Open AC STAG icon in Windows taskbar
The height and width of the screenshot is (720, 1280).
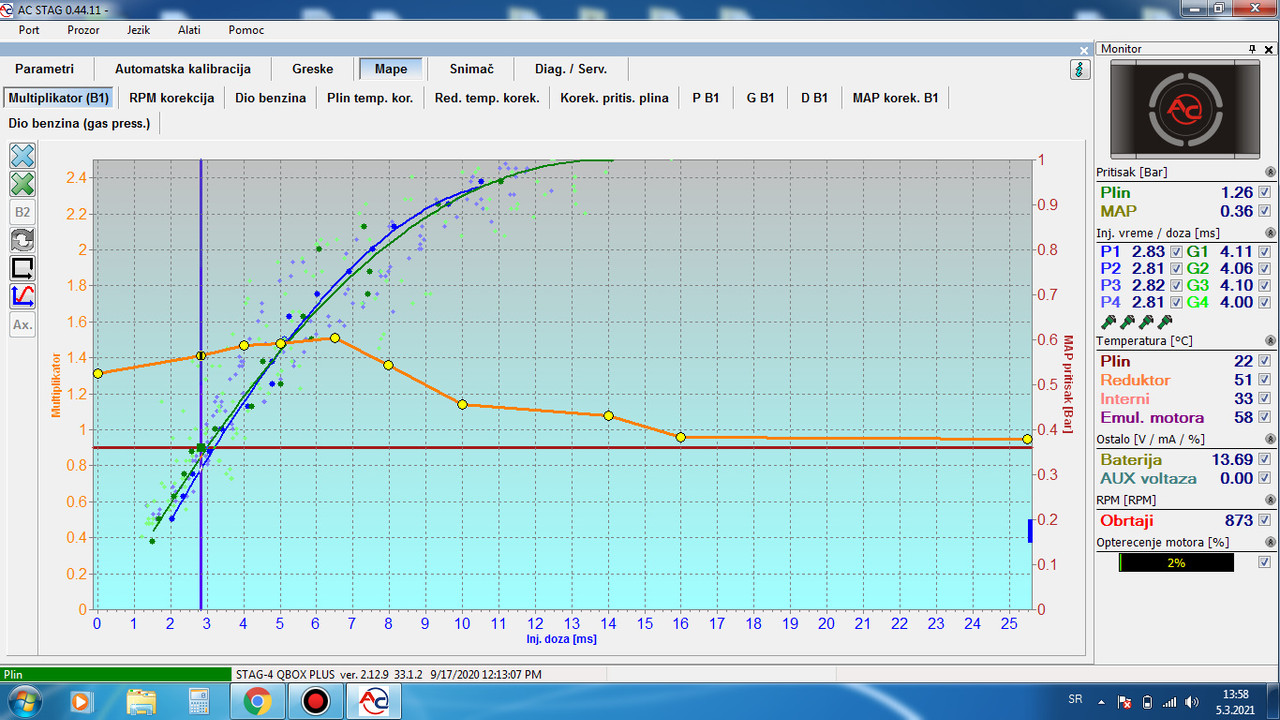373,702
